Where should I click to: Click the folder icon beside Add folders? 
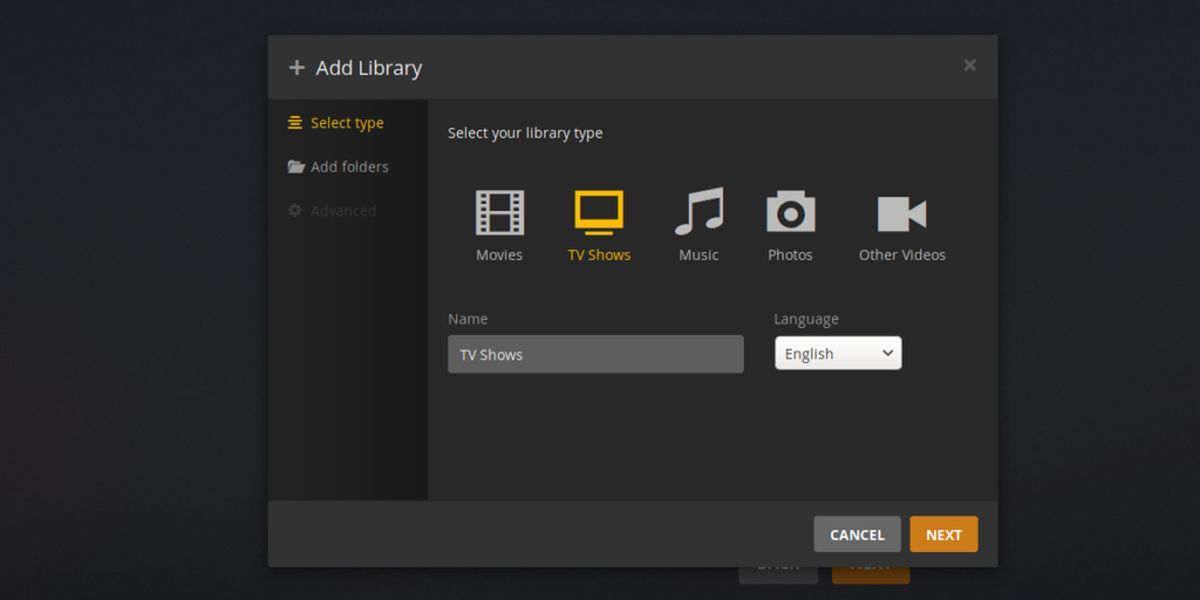(296, 167)
